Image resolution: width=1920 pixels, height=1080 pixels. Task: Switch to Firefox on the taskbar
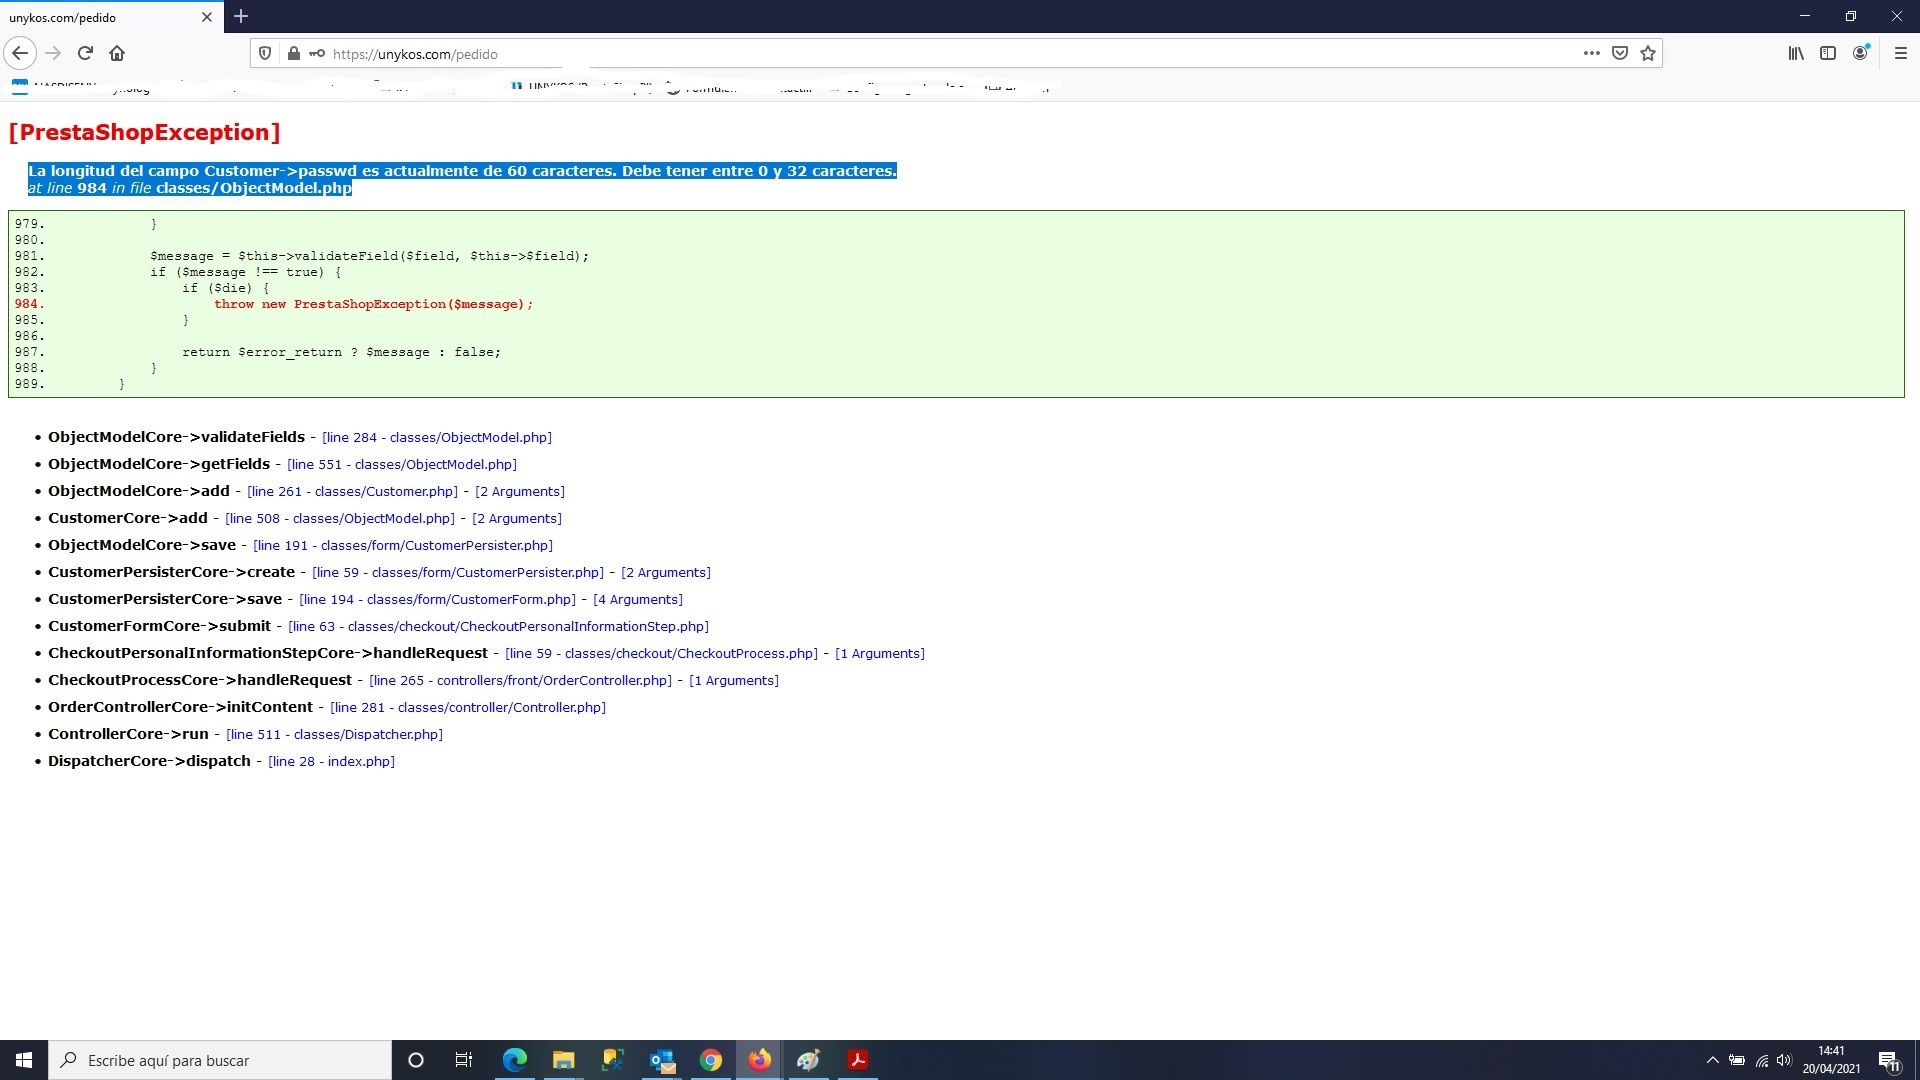[x=759, y=1060]
